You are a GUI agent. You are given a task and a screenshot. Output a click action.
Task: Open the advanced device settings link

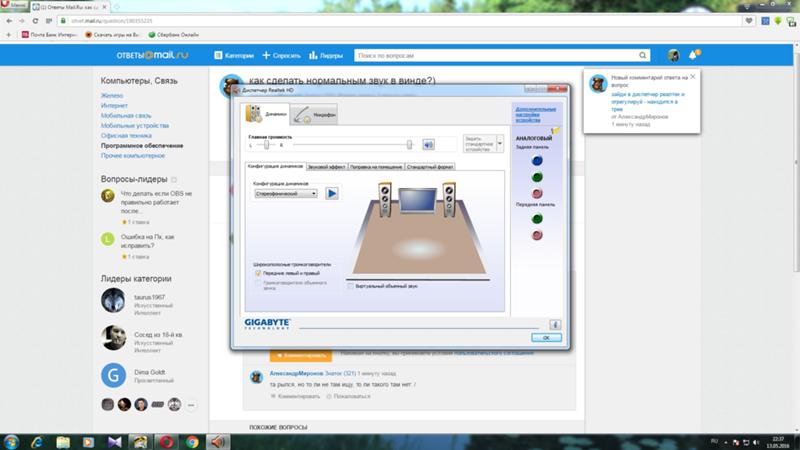535,114
